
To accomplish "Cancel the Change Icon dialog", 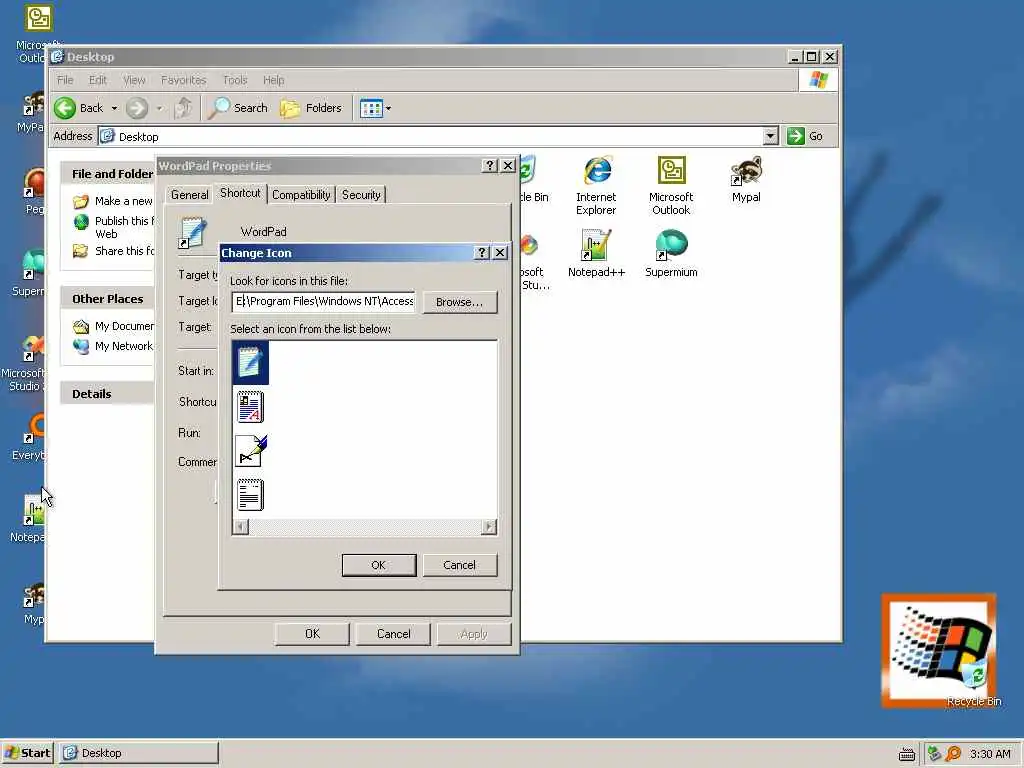I will [460, 565].
